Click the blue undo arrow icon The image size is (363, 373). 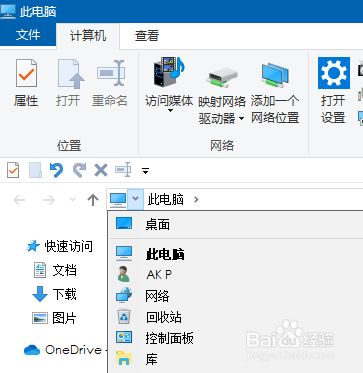56,170
